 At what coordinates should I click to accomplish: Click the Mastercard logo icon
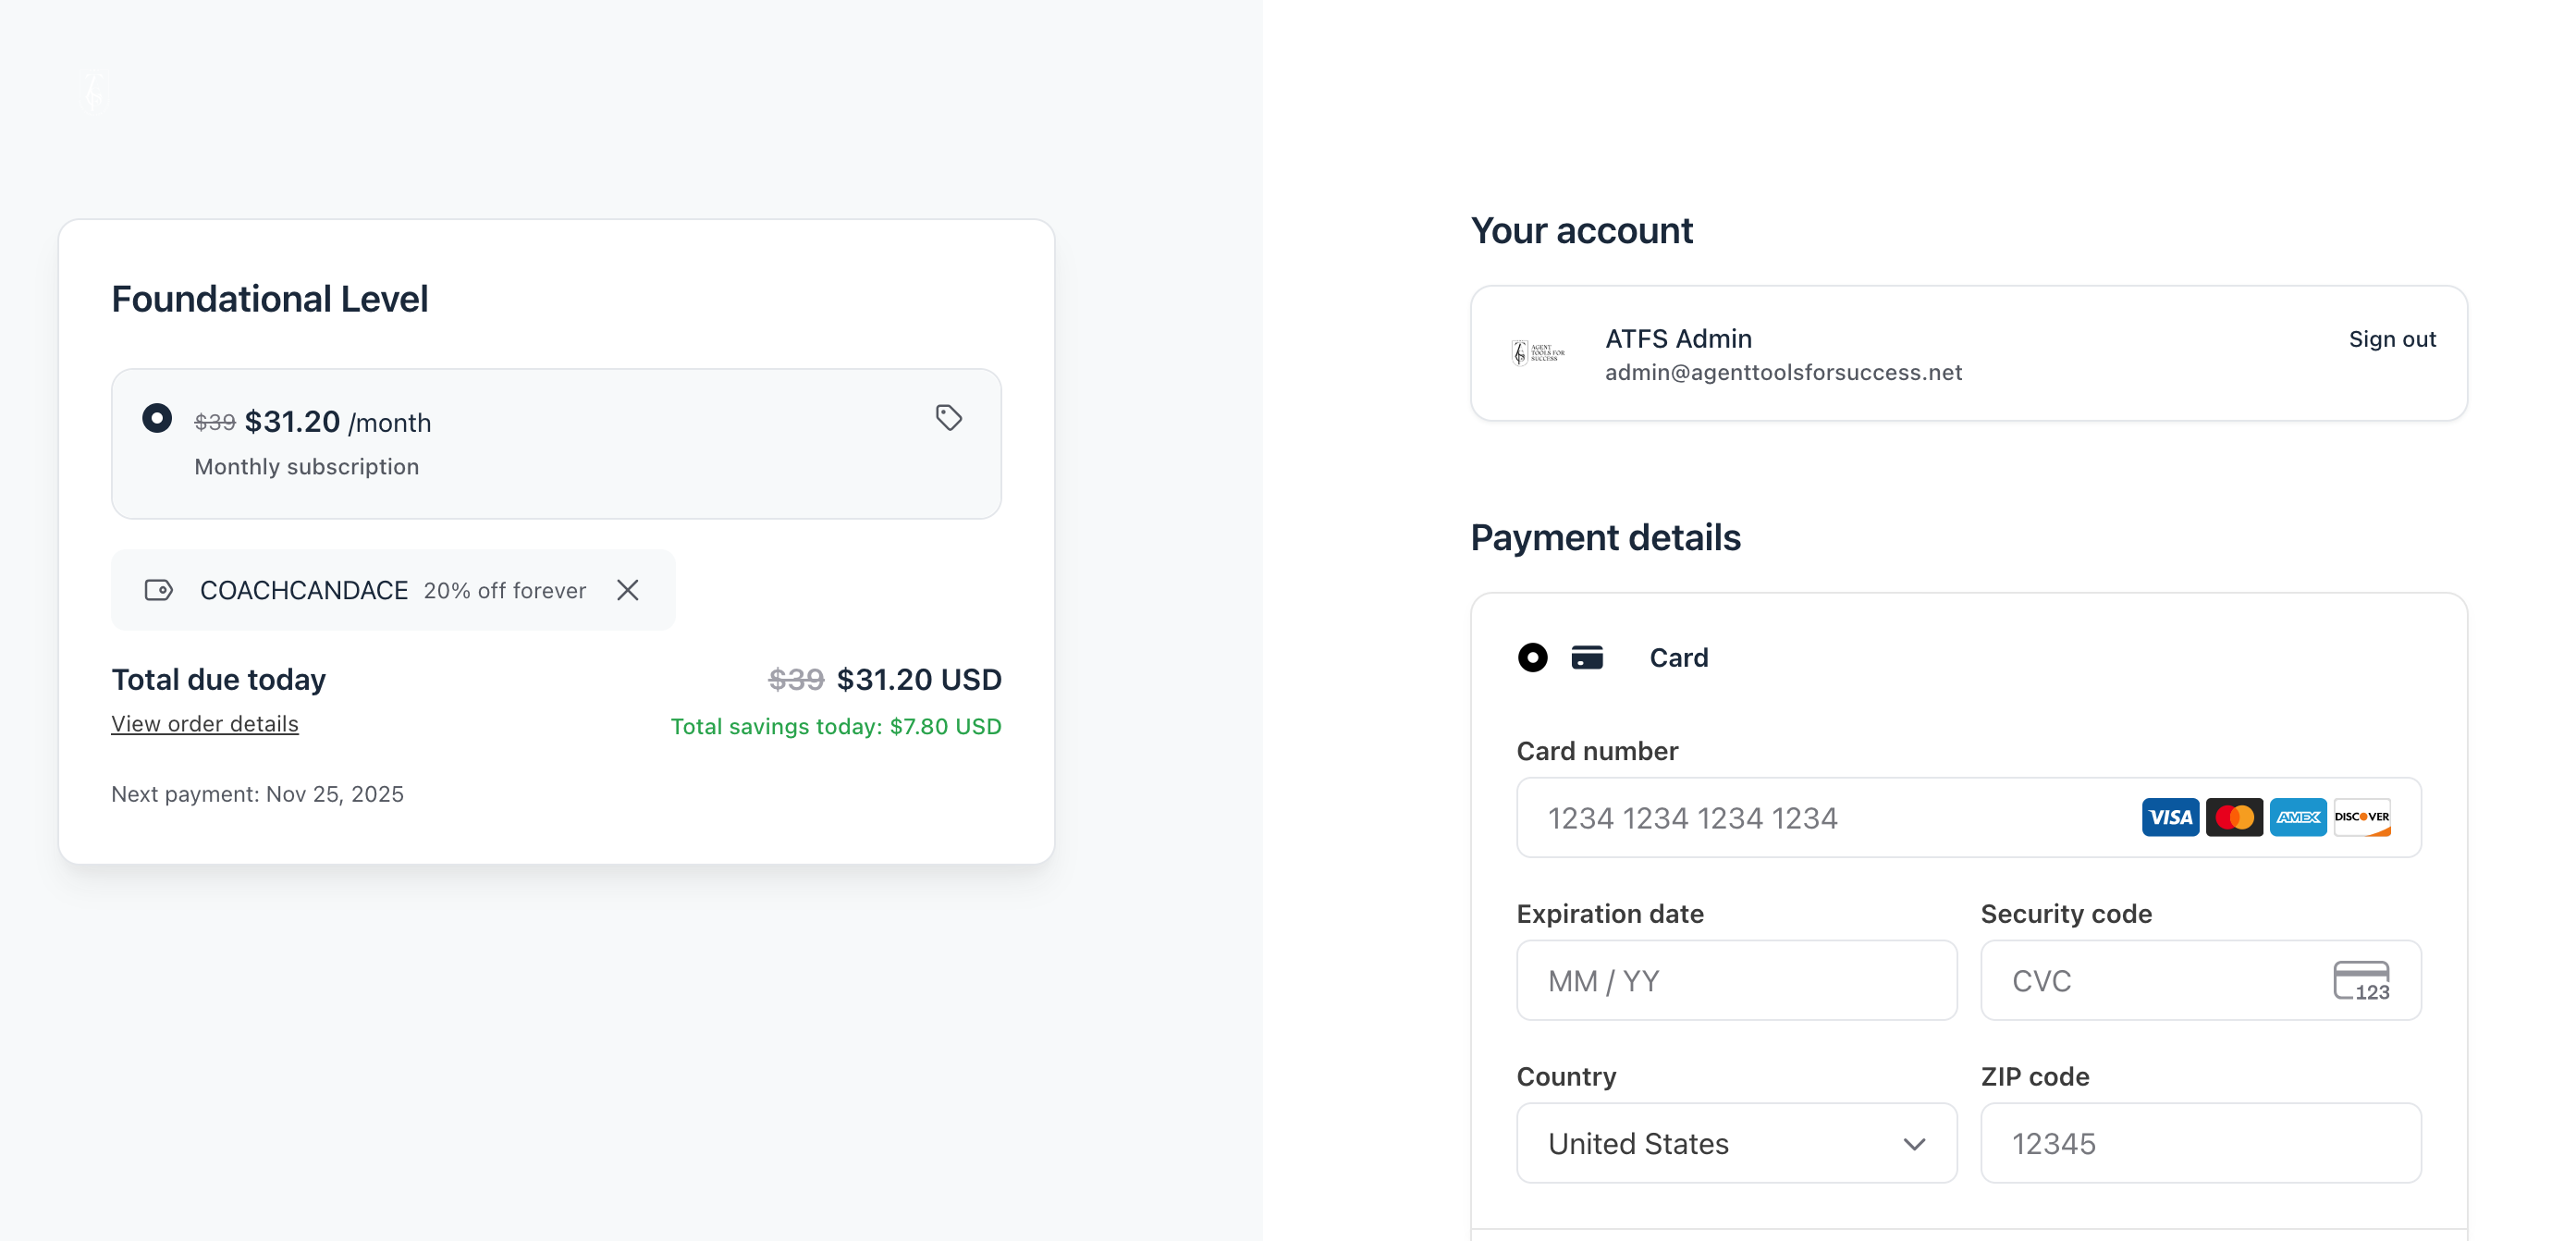[2233, 817]
